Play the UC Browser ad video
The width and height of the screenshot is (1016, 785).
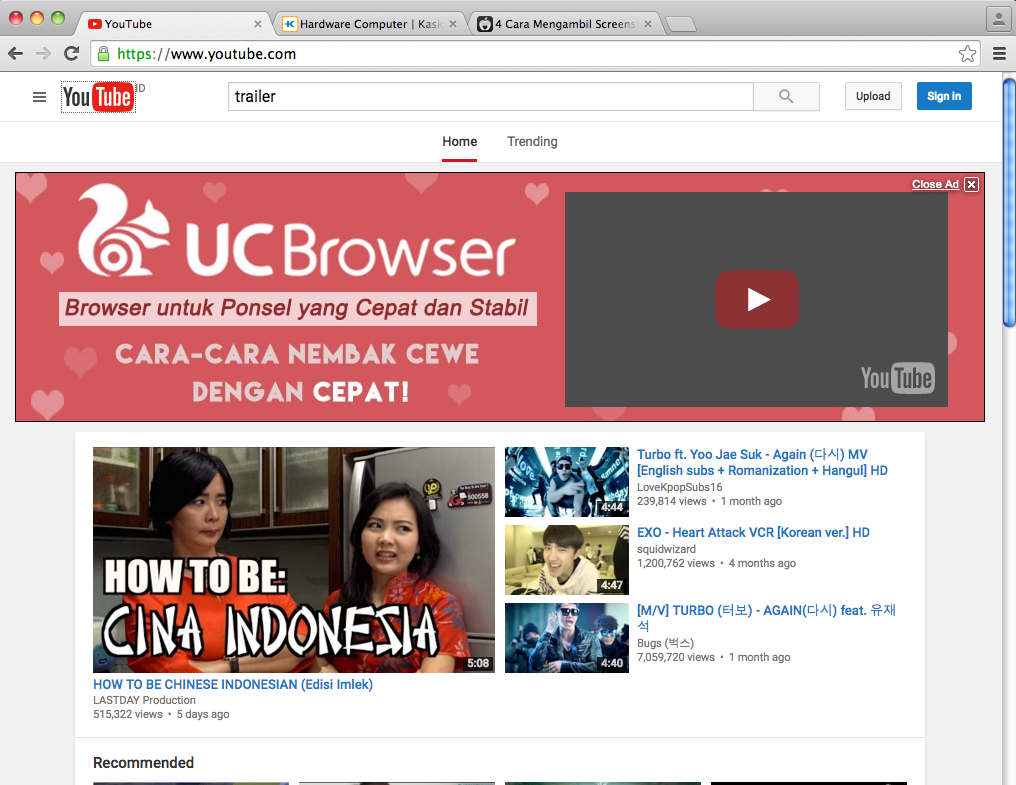point(757,299)
